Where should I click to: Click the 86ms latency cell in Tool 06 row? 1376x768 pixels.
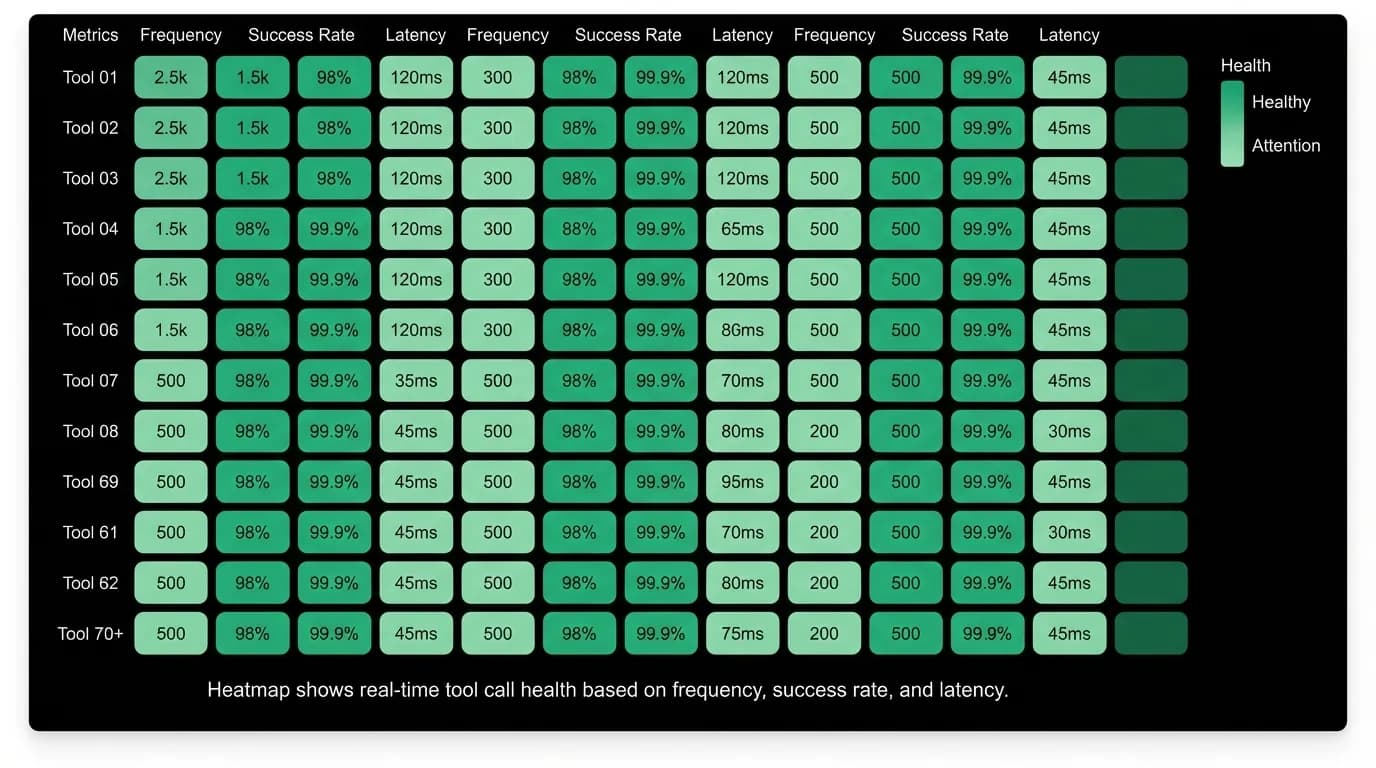click(742, 330)
